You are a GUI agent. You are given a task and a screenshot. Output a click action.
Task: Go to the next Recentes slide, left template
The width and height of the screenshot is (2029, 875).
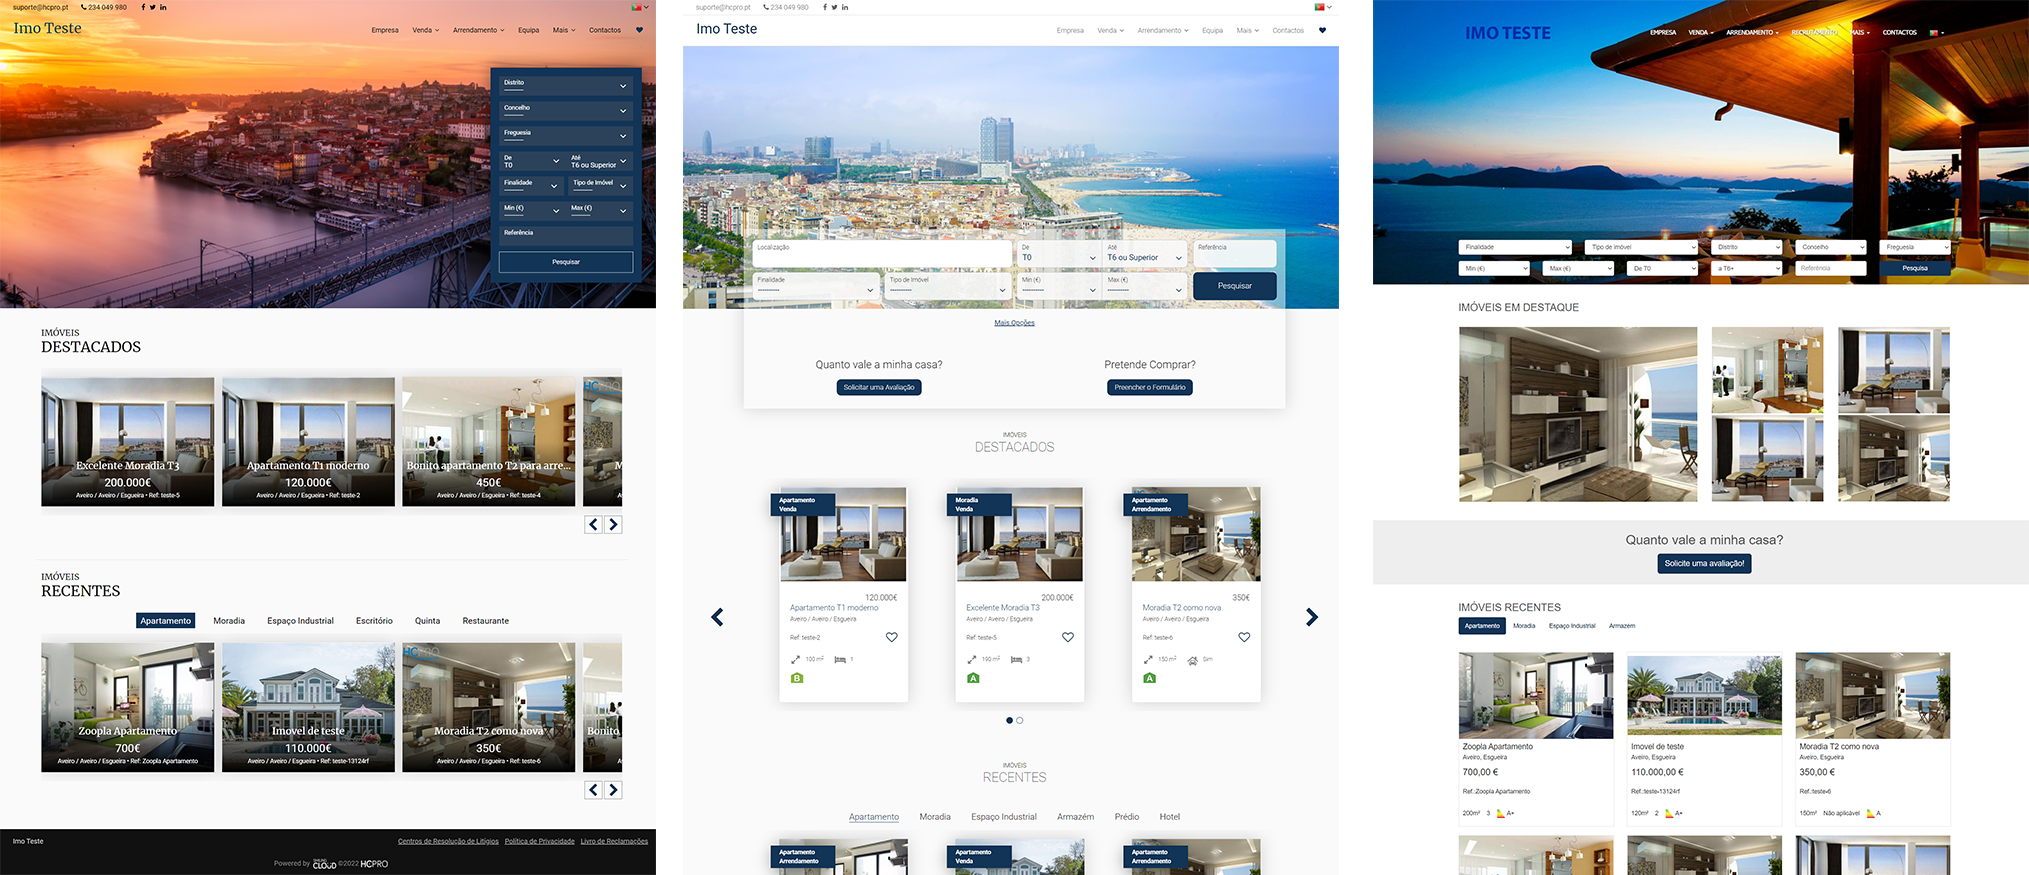click(x=613, y=790)
